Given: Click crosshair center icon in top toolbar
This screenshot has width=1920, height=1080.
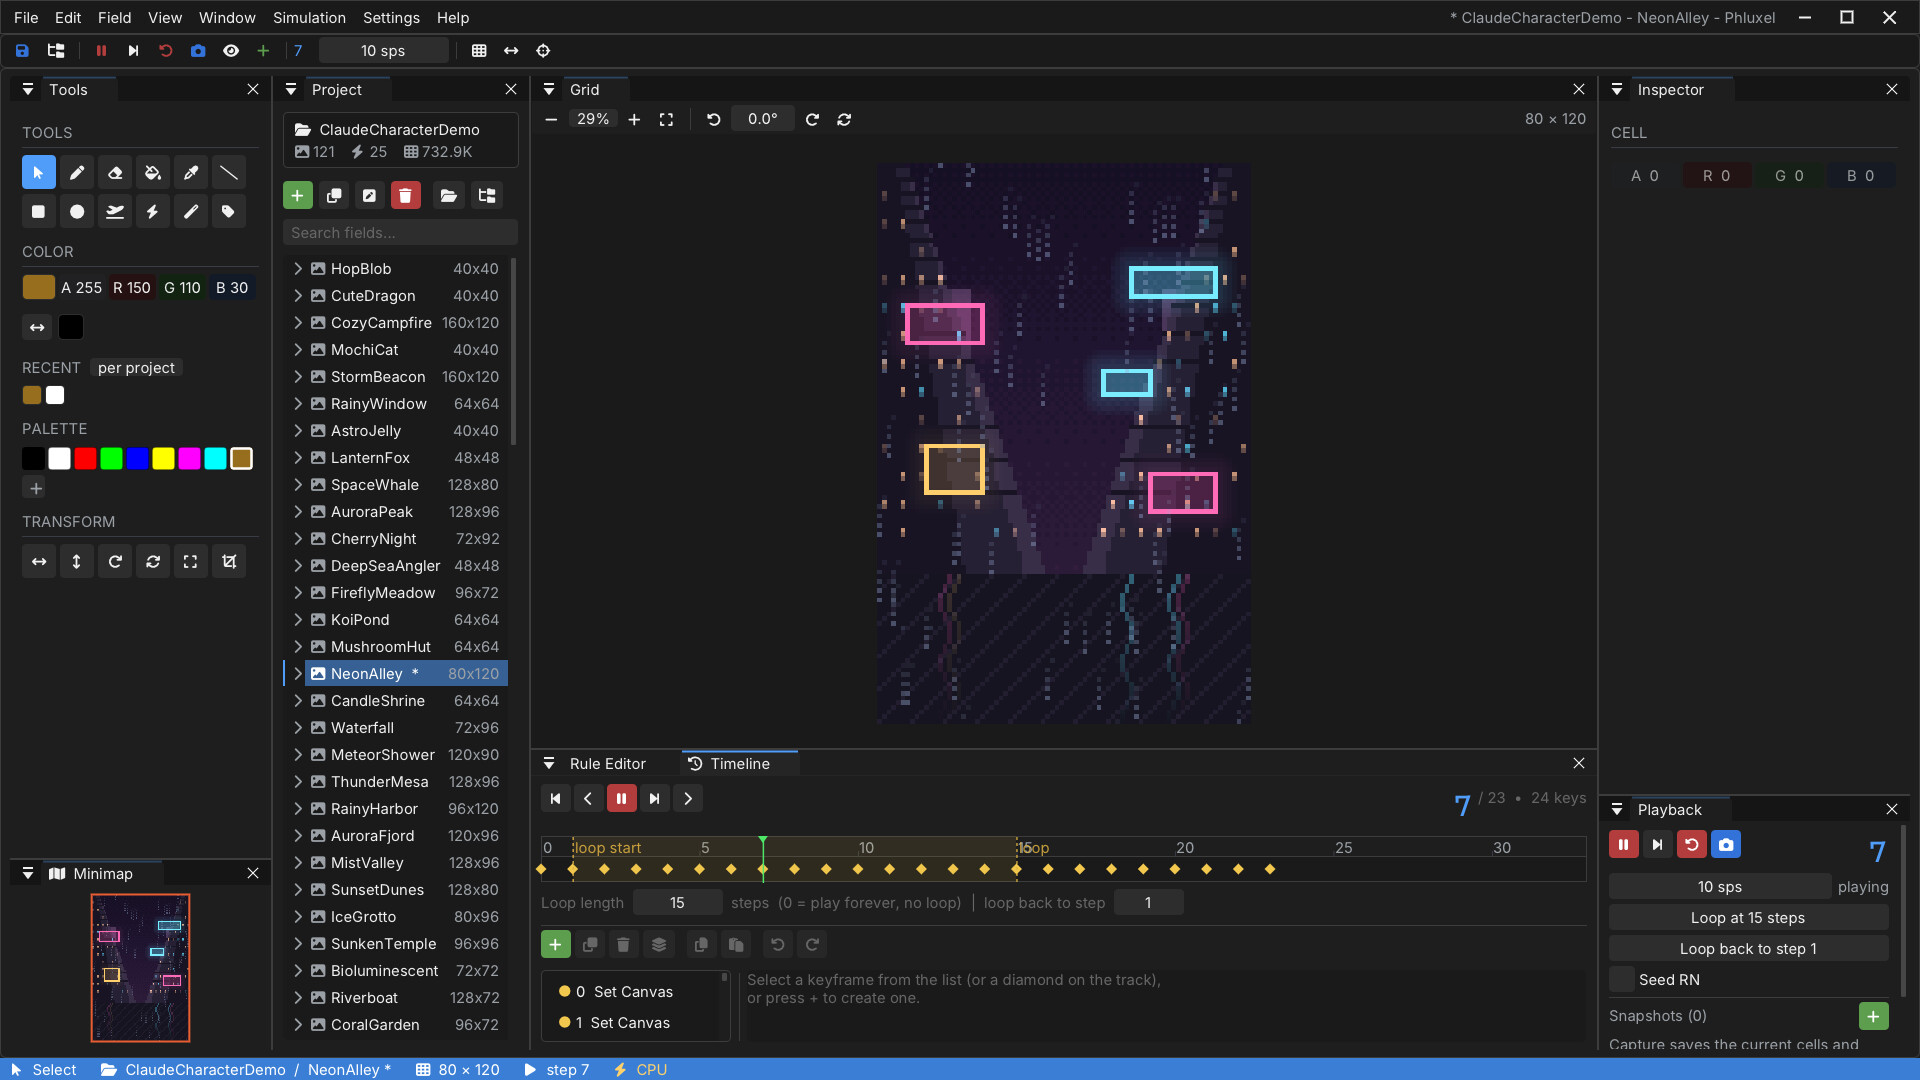Looking at the screenshot, I should 543,51.
